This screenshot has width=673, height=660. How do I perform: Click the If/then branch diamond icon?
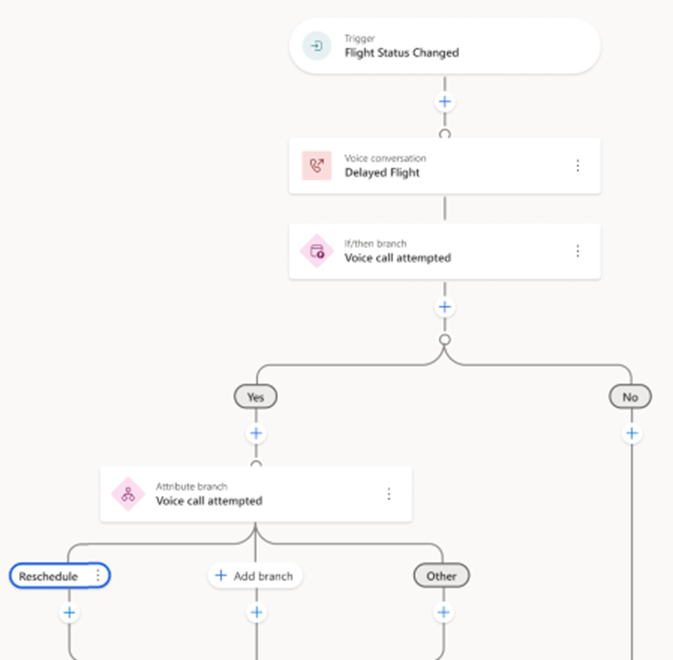316,251
